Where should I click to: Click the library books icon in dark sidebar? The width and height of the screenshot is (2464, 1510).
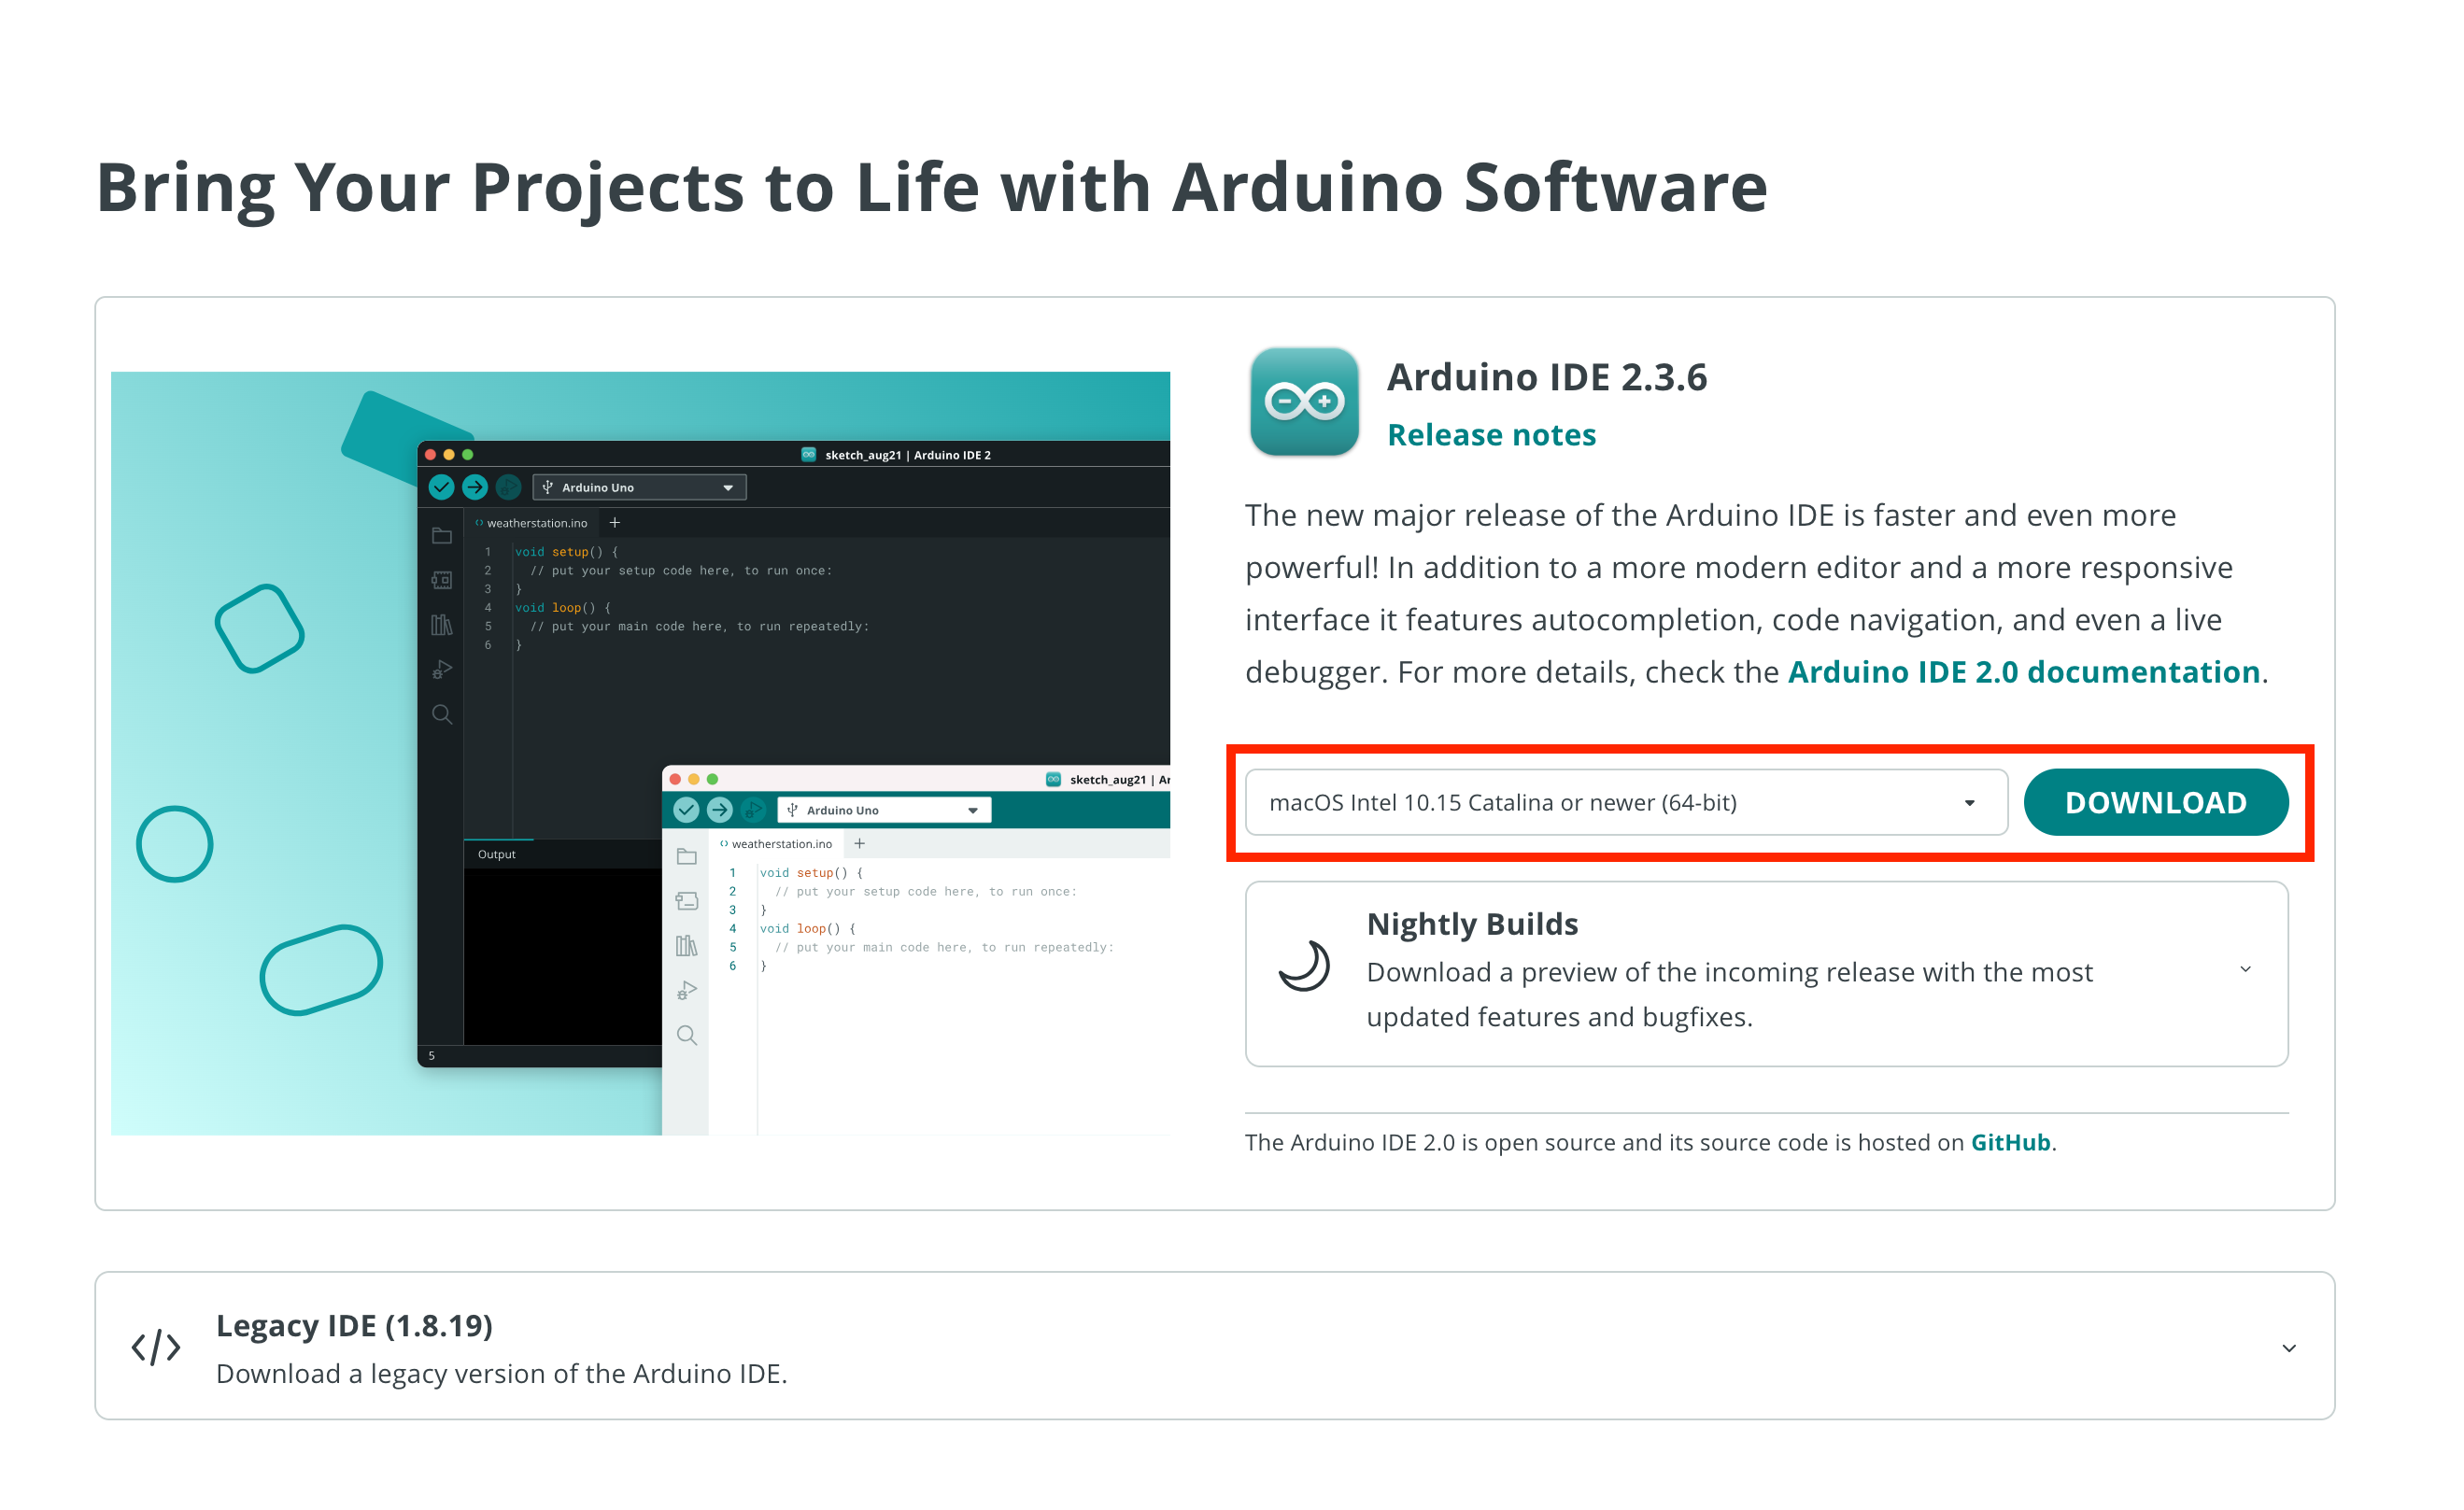[441, 625]
